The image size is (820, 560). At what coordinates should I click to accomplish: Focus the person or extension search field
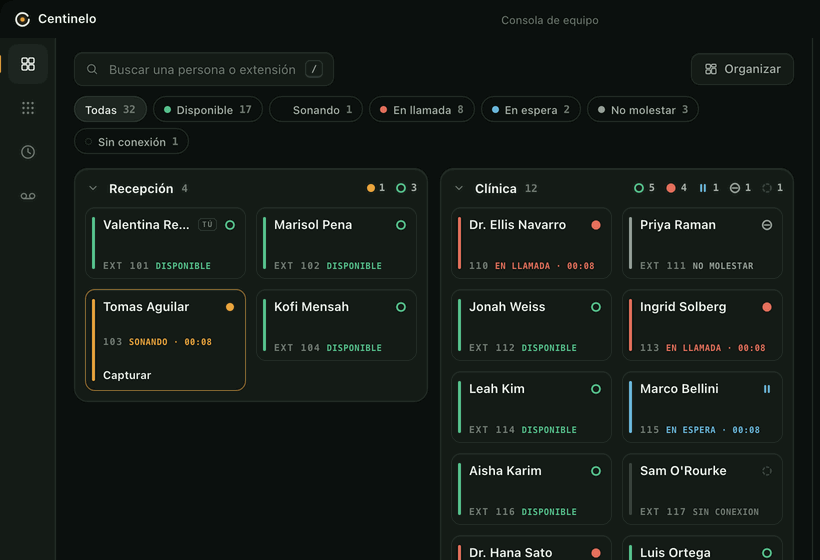[204, 69]
